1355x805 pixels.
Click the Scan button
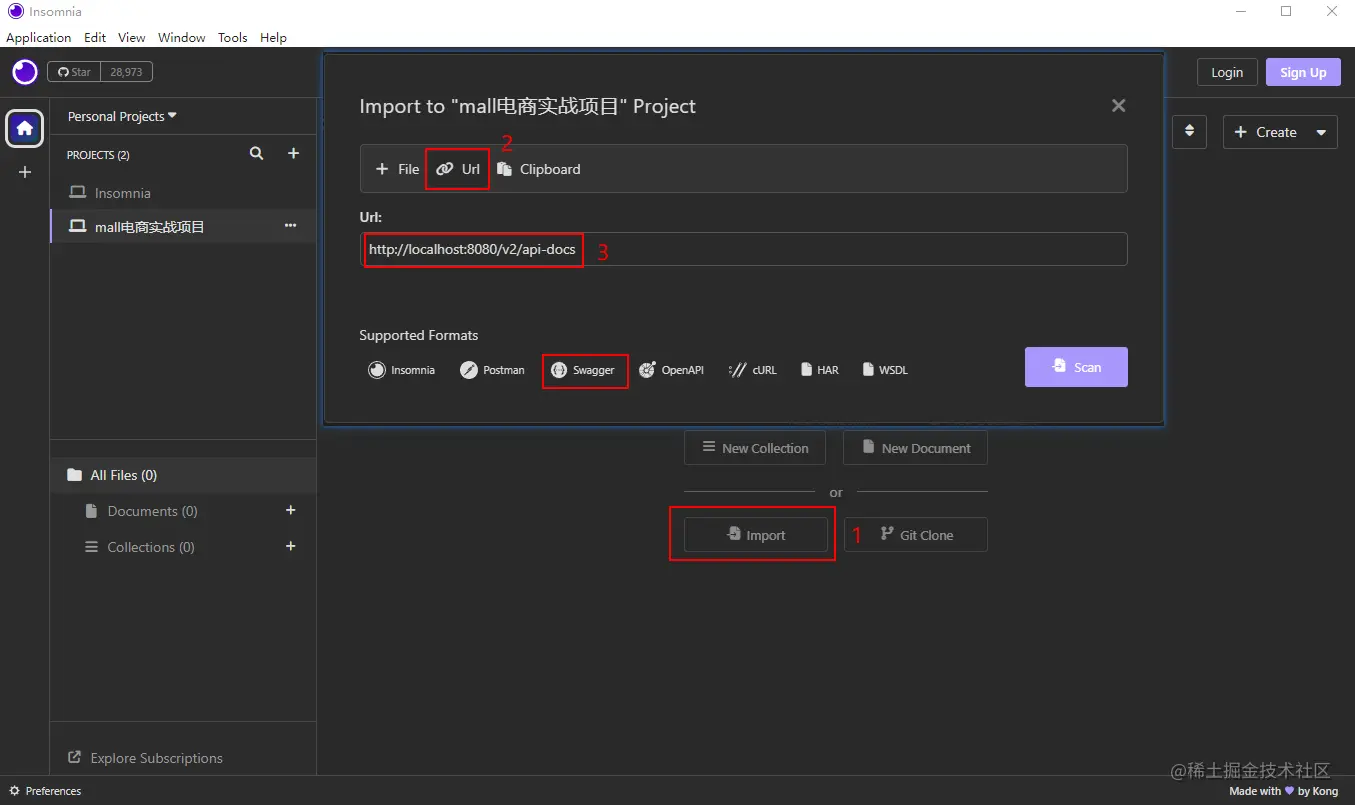1076,367
